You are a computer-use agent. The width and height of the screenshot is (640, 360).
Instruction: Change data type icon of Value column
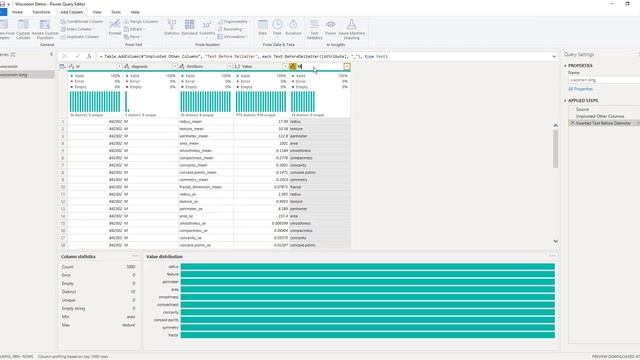[238, 66]
